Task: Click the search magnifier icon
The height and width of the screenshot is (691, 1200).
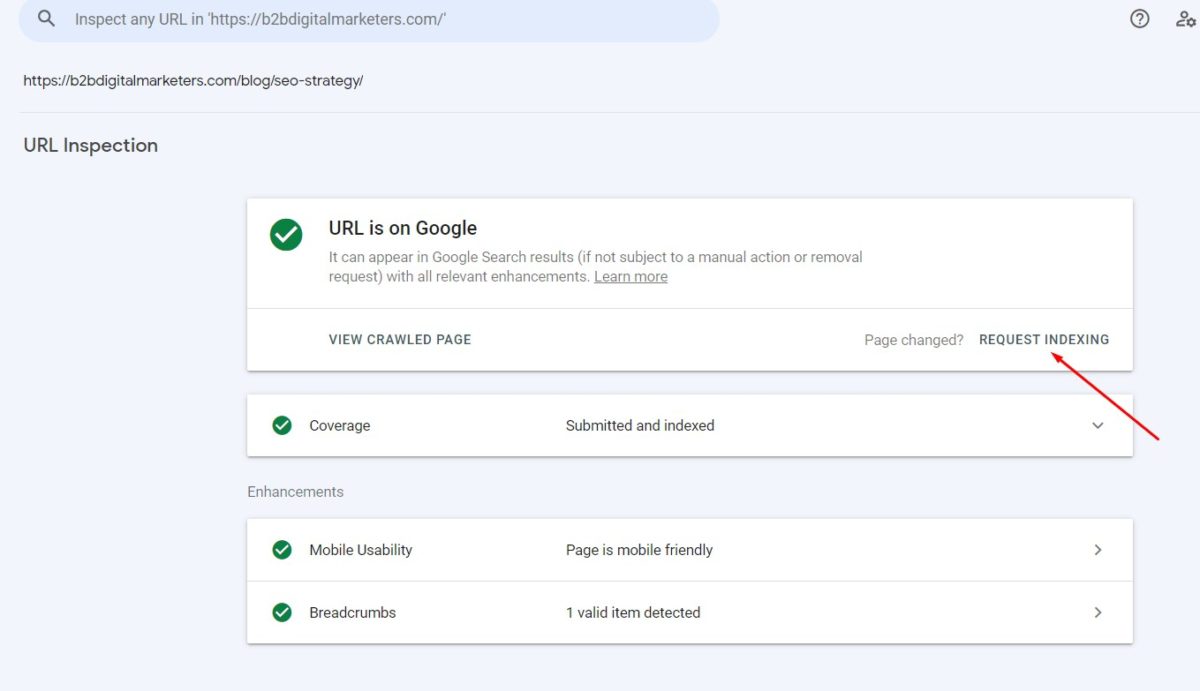Action: tap(45, 19)
